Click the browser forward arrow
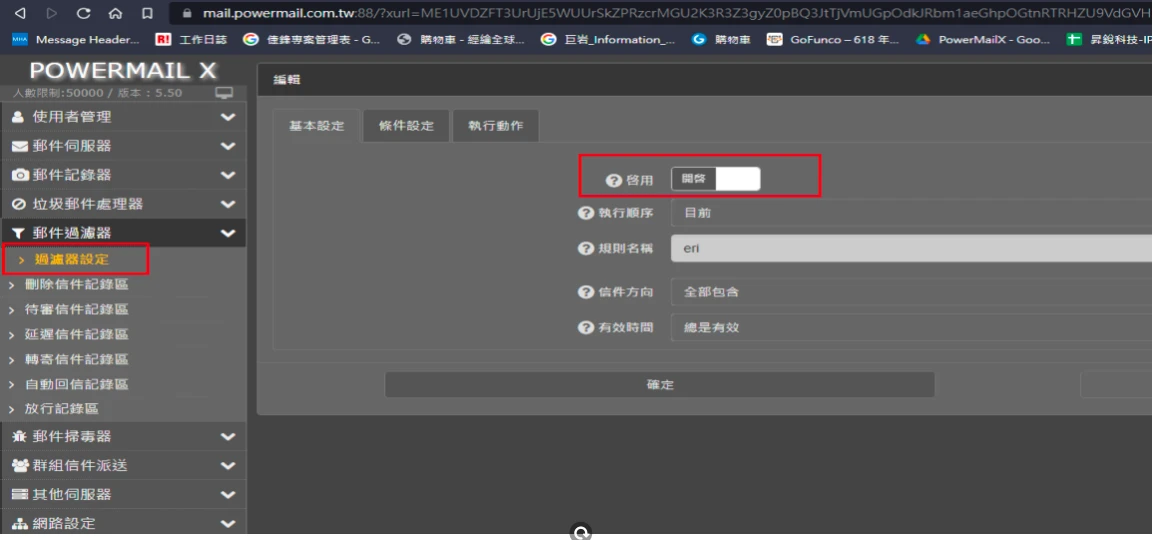The image size is (1156, 540). (51, 13)
